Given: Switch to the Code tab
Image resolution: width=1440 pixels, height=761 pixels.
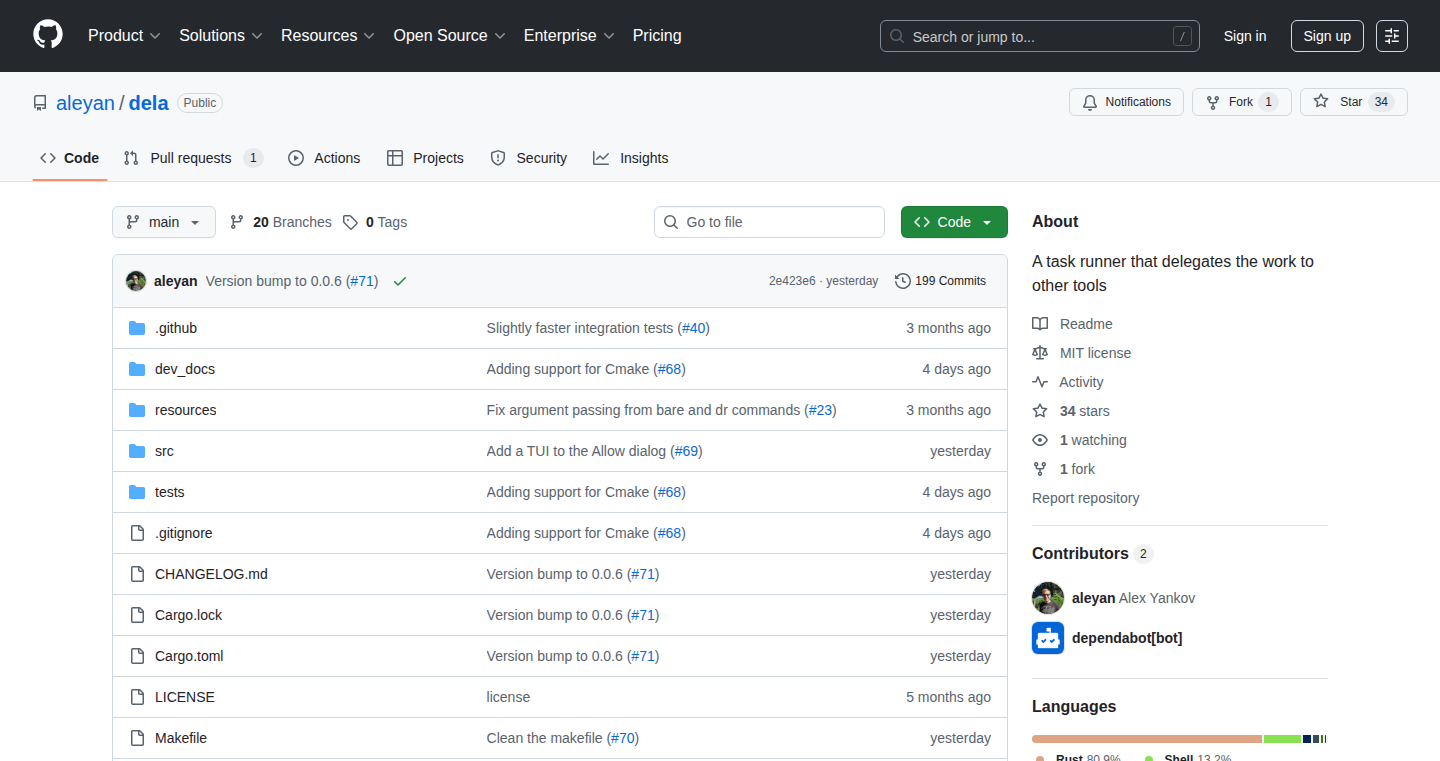Looking at the screenshot, I should (70, 158).
